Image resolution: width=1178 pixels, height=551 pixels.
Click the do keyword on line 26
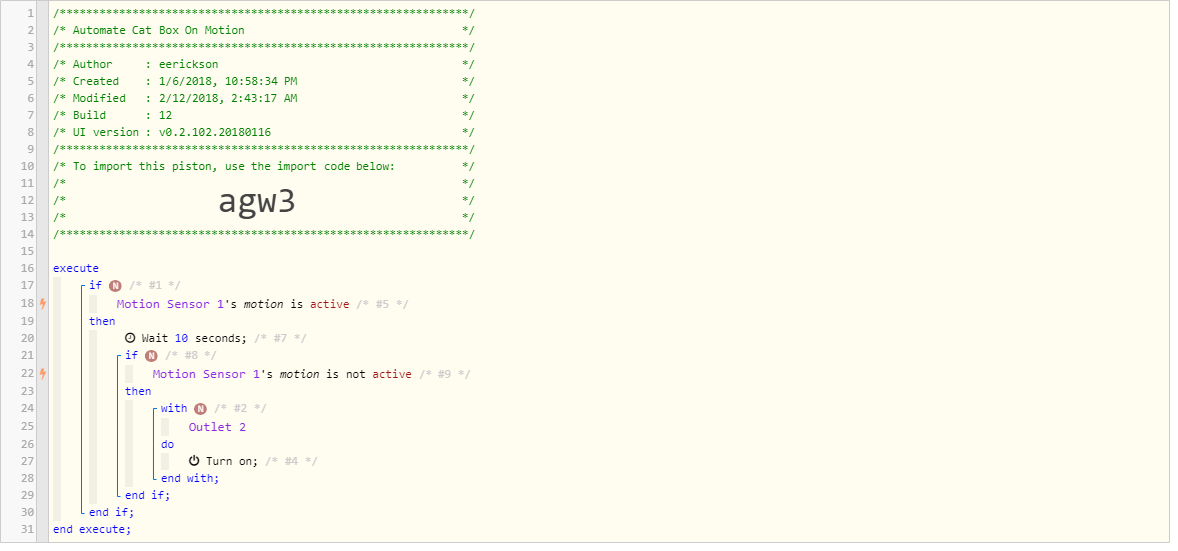(168, 444)
